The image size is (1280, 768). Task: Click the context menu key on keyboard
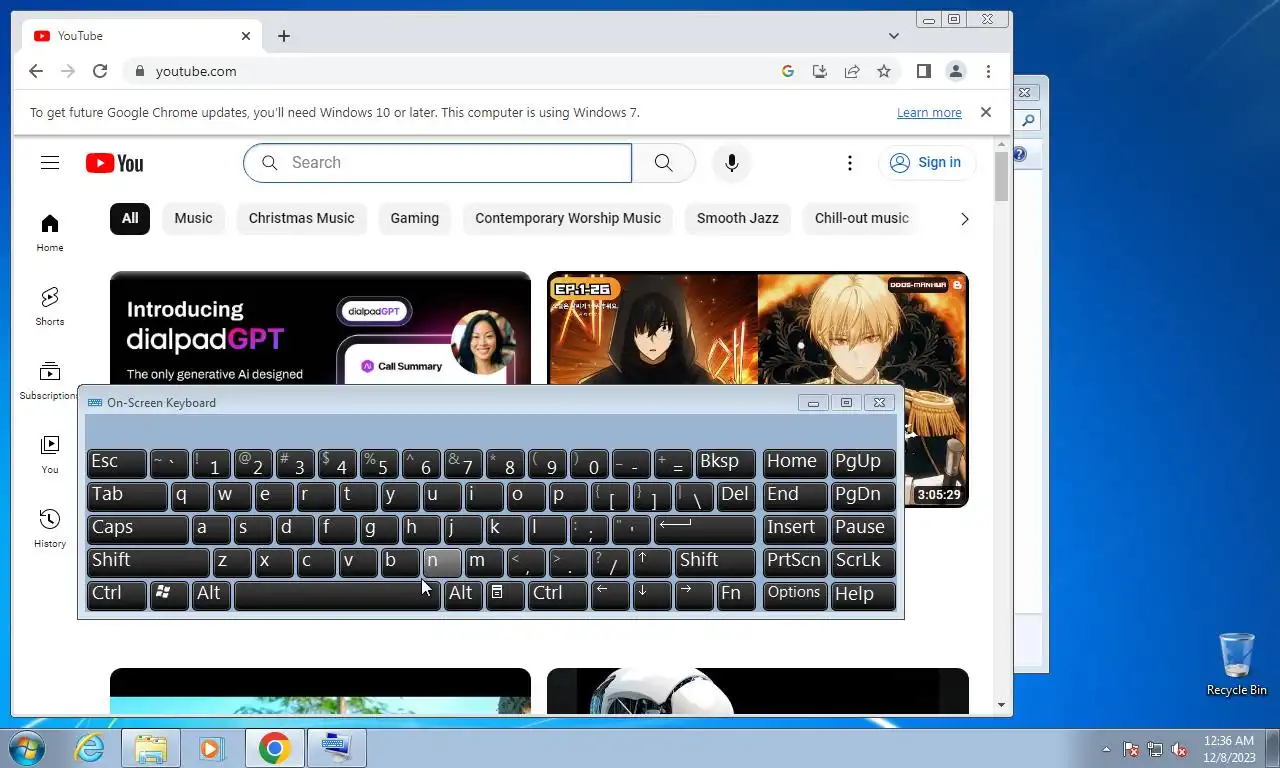pos(504,594)
